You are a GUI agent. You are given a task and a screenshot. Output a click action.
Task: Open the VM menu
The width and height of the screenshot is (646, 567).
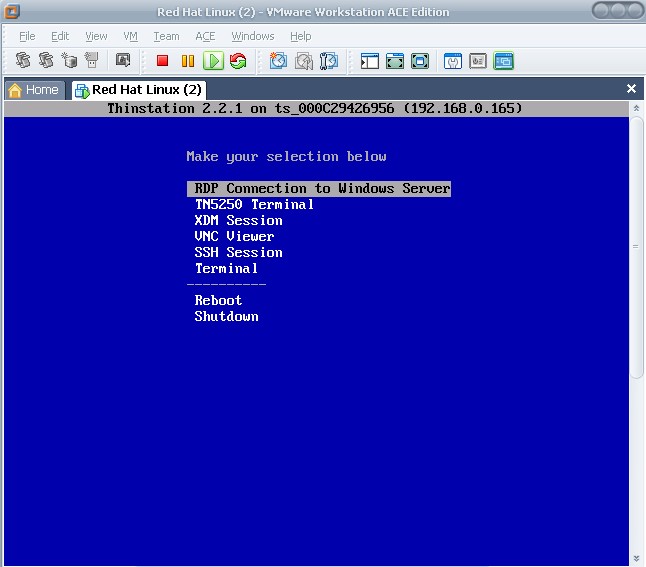point(131,36)
